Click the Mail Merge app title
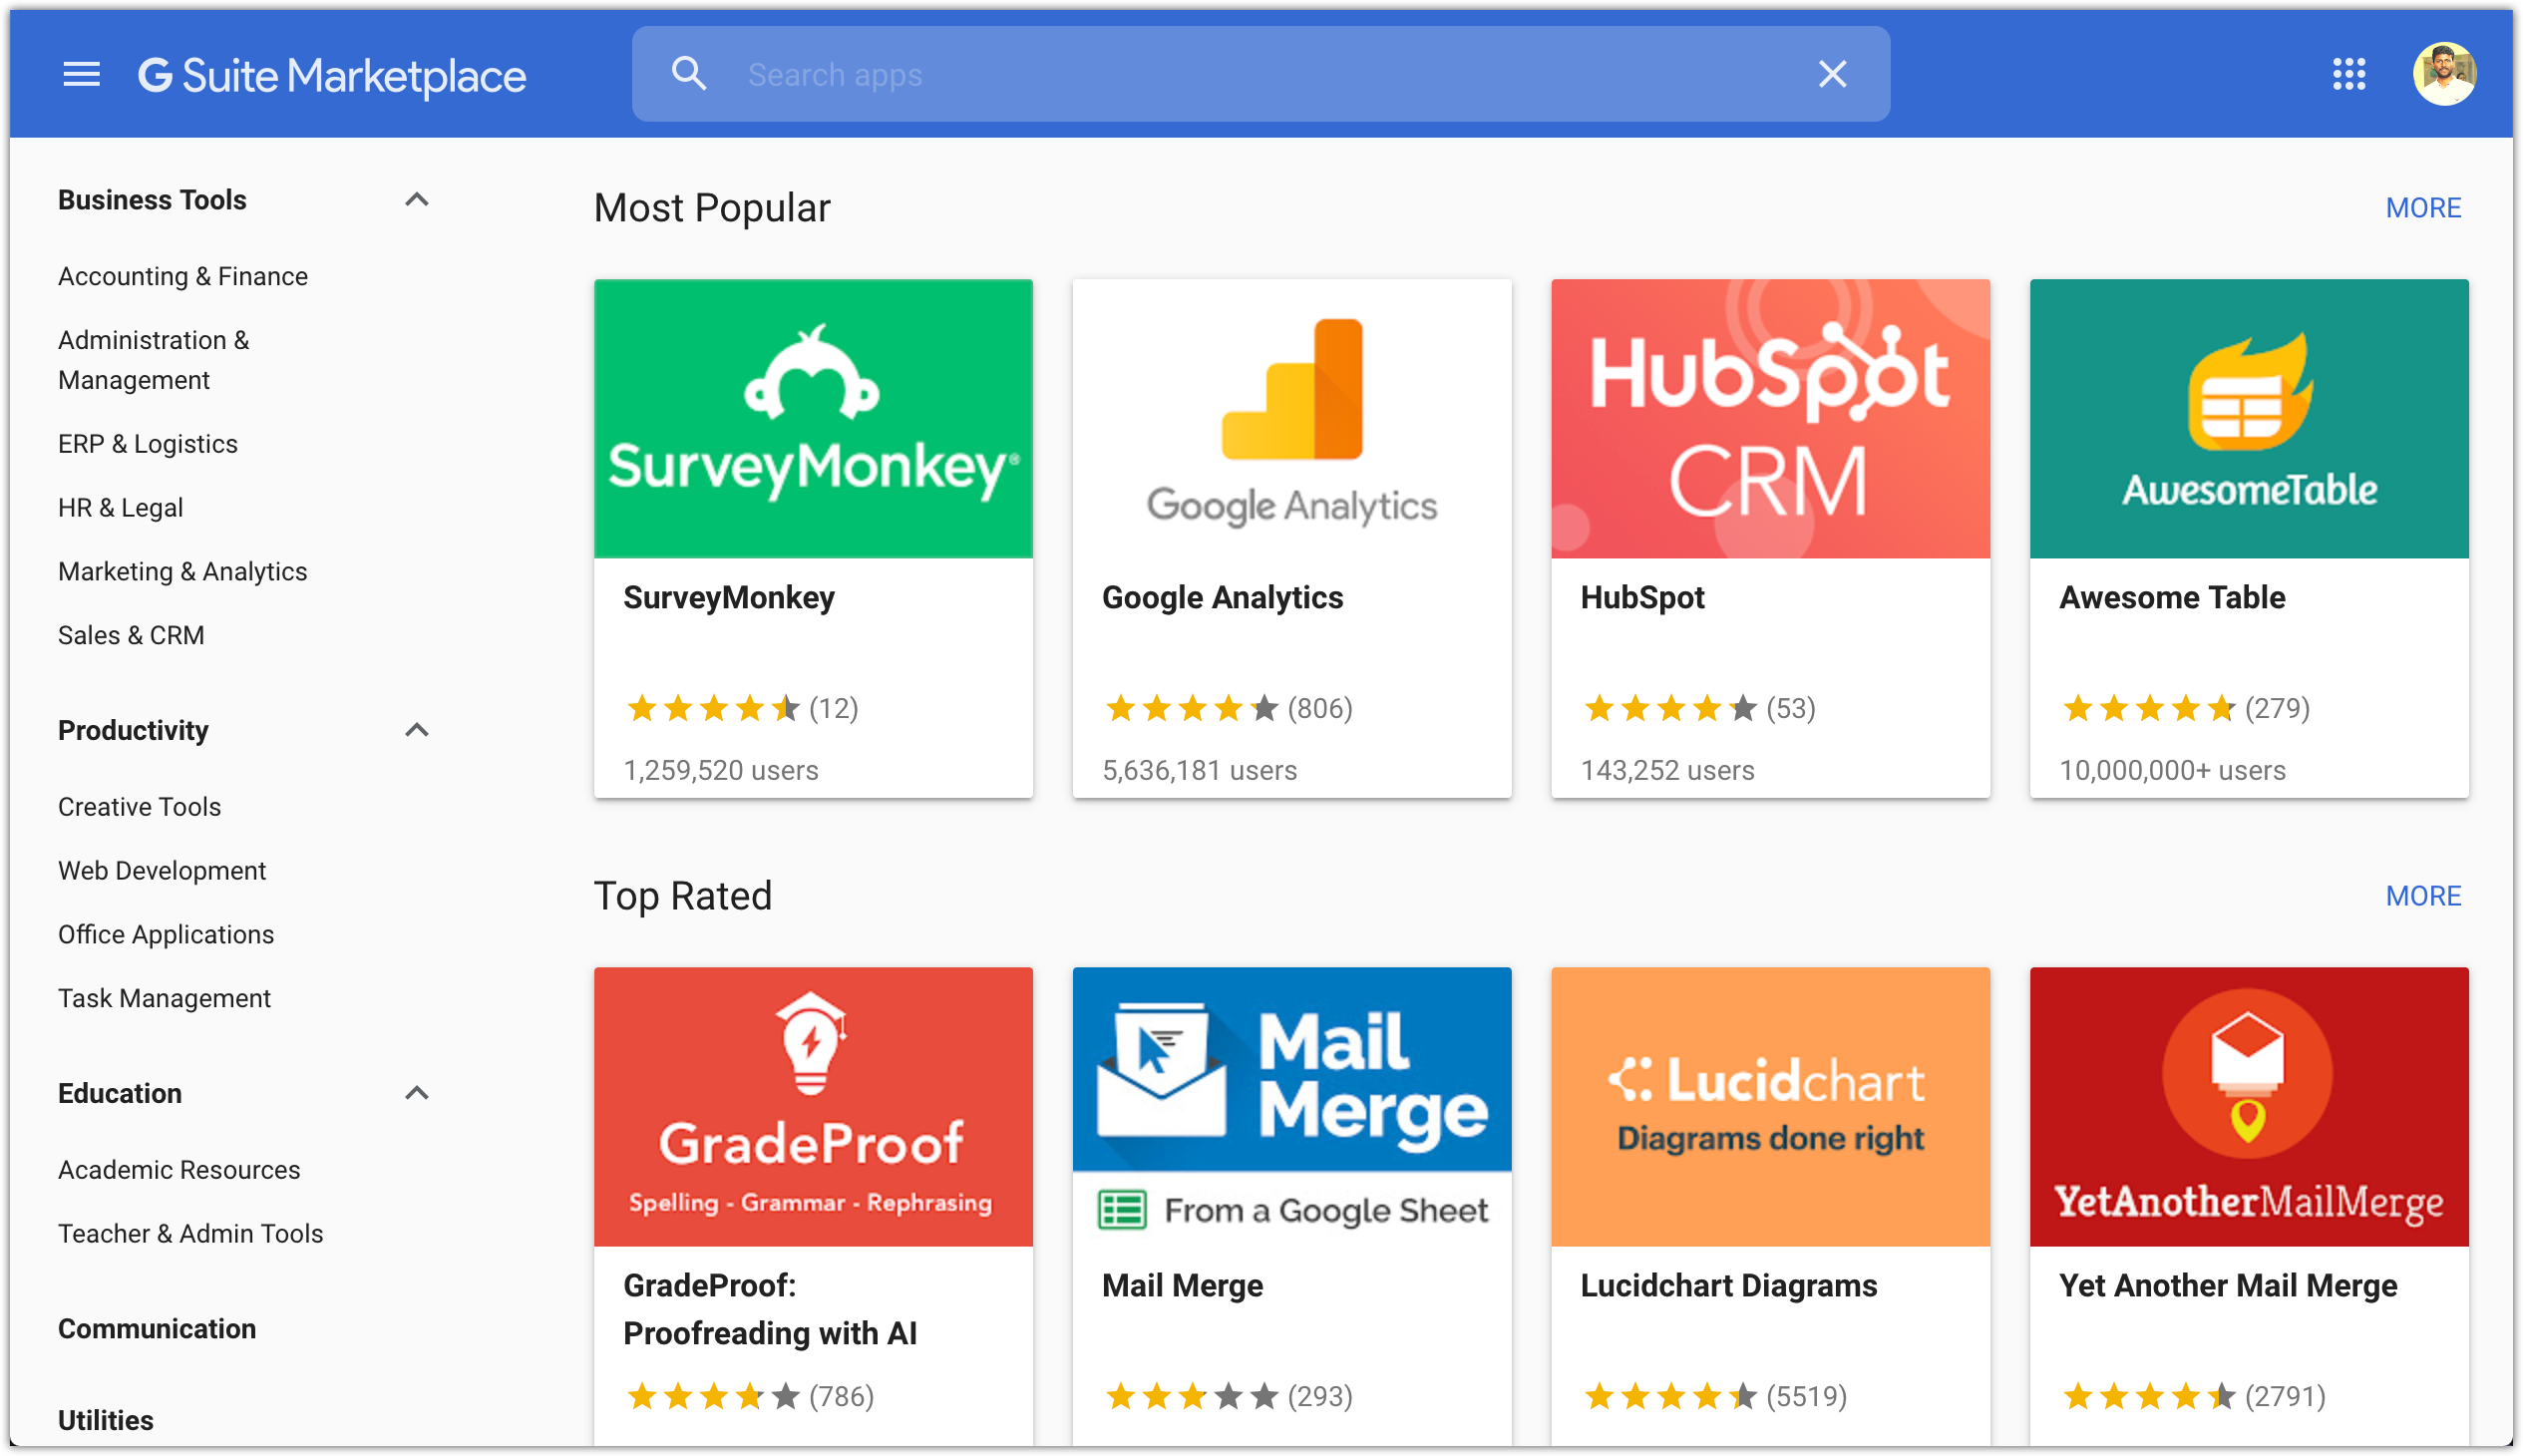The image size is (2523, 1456). [1182, 1286]
